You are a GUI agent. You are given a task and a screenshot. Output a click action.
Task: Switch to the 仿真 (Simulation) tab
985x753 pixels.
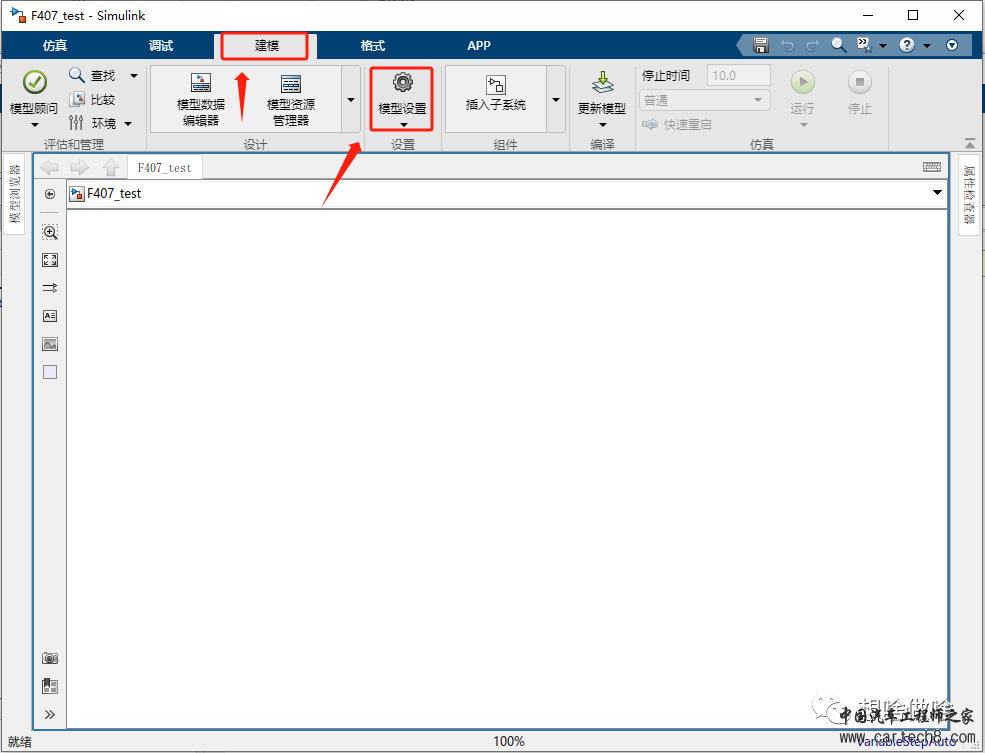coord(55,45)
